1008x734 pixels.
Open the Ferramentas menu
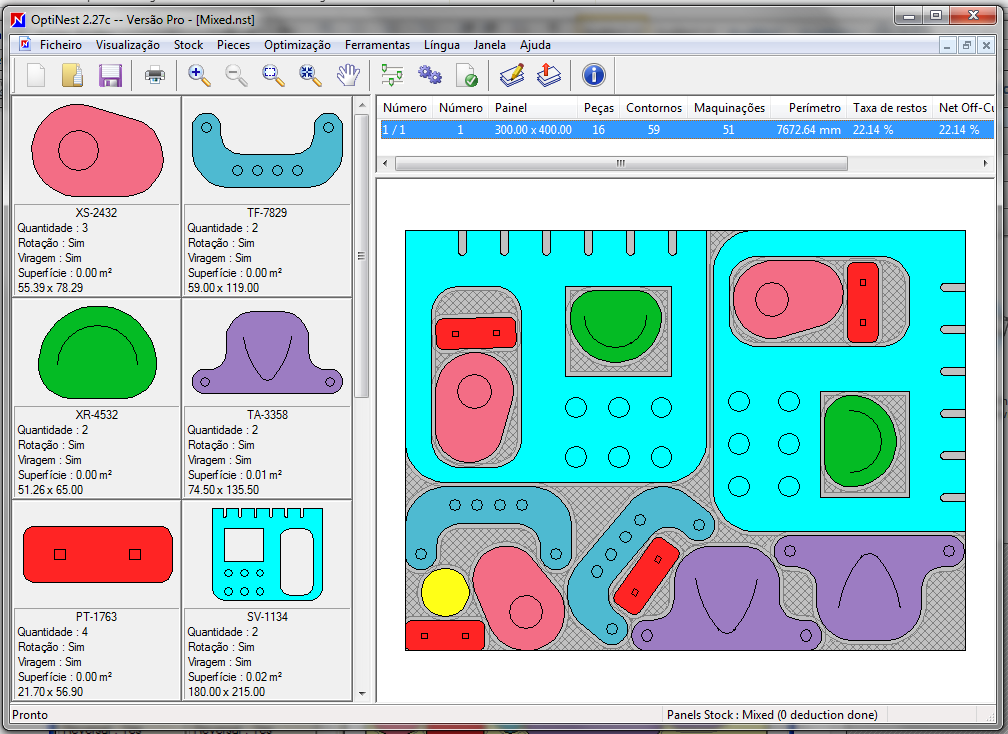377,45
